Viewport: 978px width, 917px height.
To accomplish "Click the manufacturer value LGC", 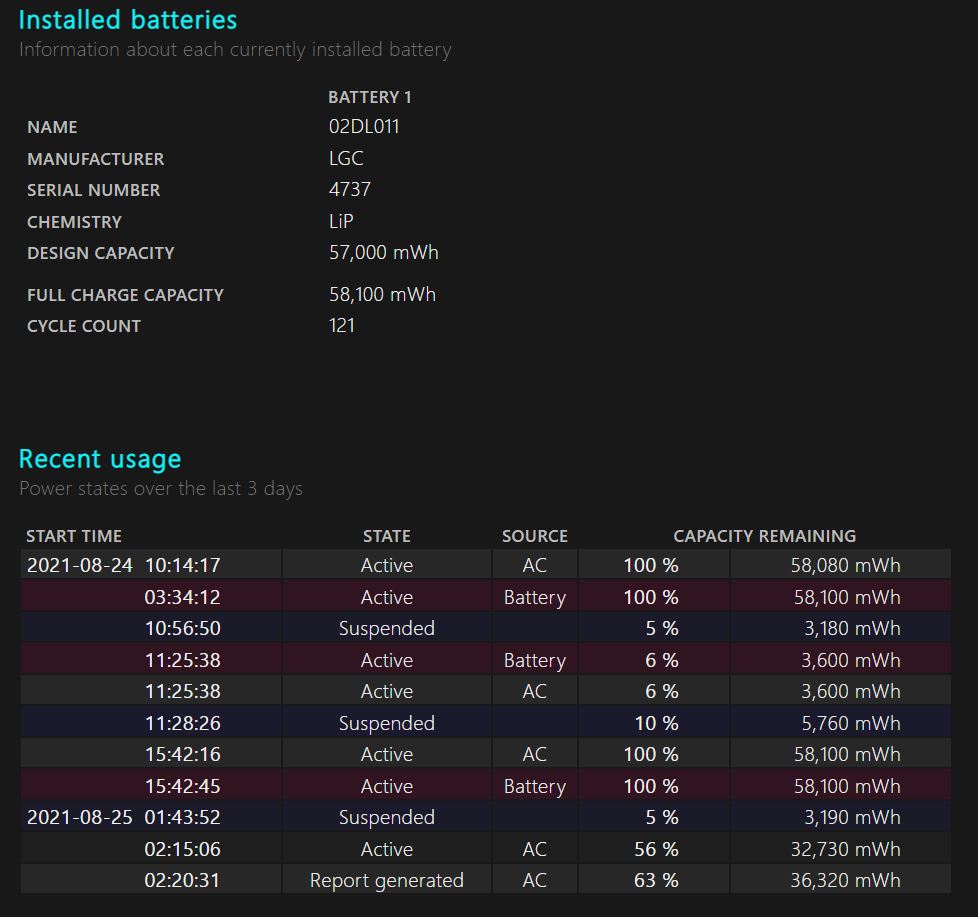I will (346, 158).
